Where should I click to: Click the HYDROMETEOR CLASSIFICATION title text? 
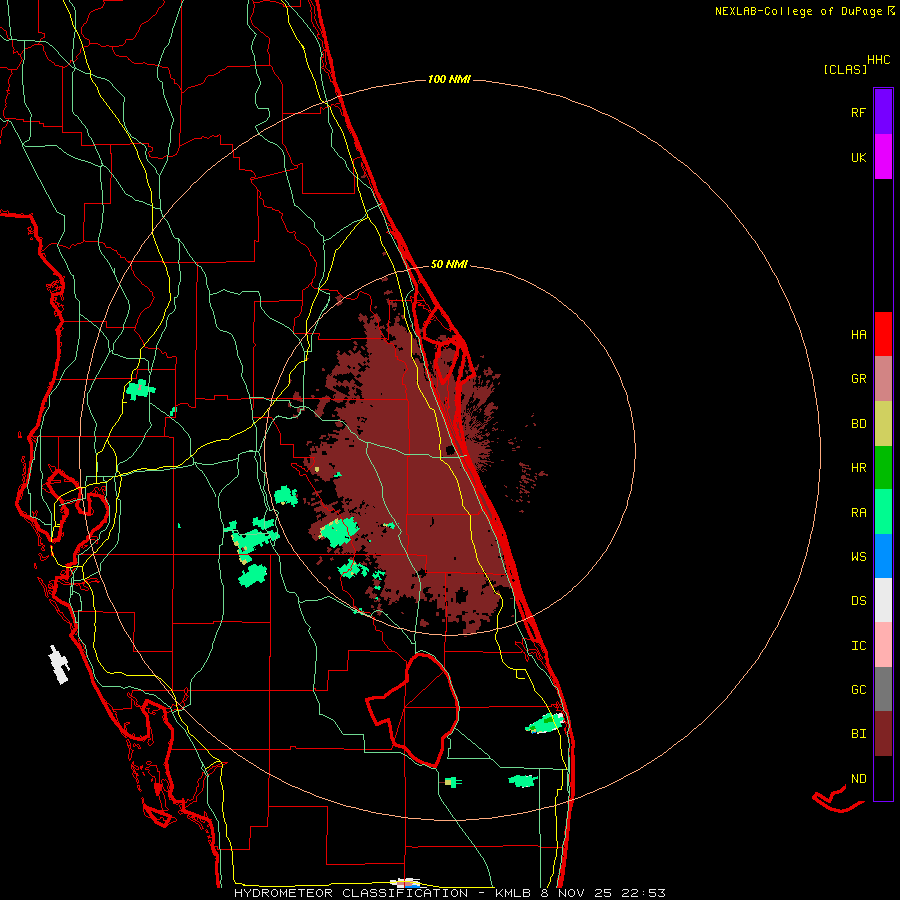(x=350, y=893)
